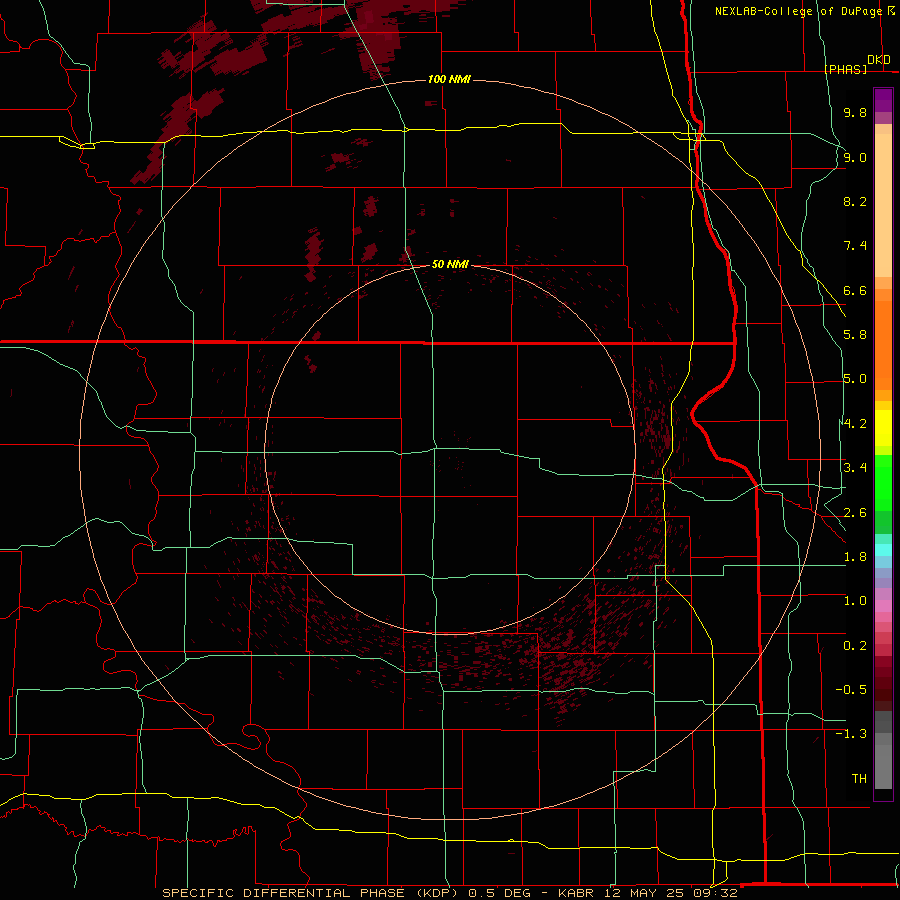The width and height of the screenshot is (900, 900).
Task: Click the -1.3 scale value
Action: (851, 734)
